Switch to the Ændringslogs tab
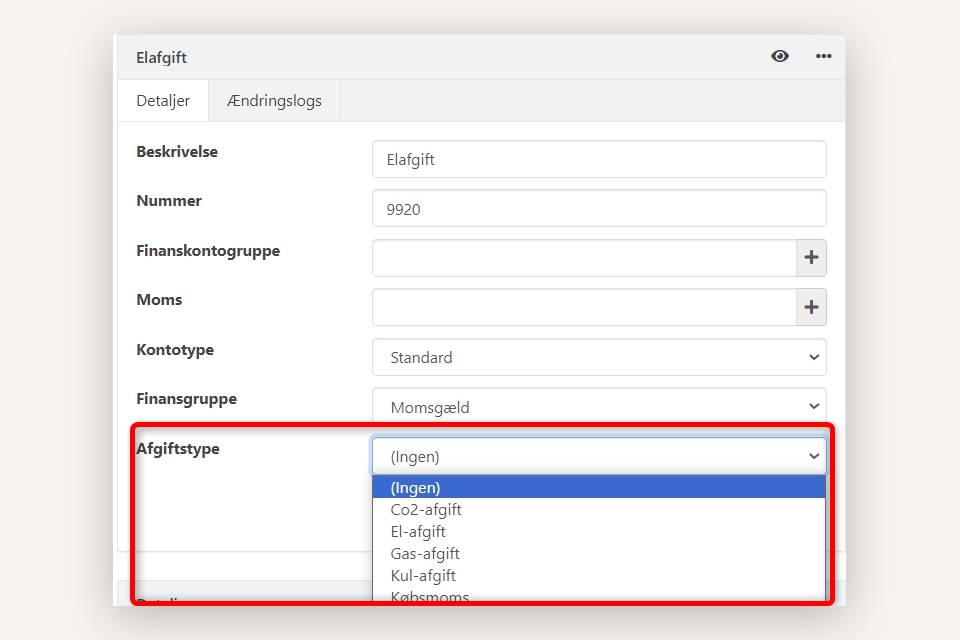 point(274,101)
